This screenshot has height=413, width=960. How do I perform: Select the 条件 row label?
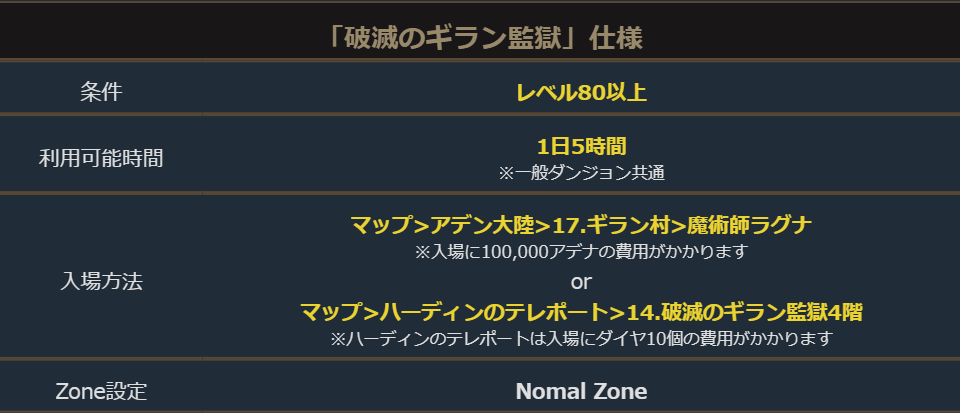pos(101,93)
